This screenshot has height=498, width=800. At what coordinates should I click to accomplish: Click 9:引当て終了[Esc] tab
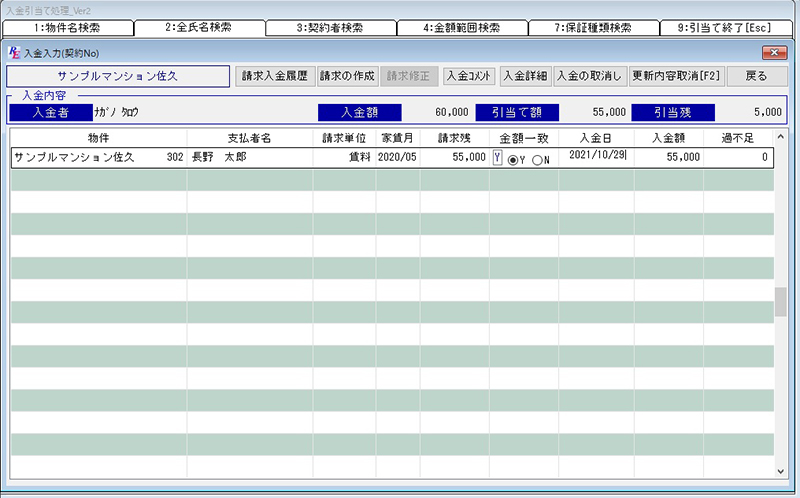725,28
